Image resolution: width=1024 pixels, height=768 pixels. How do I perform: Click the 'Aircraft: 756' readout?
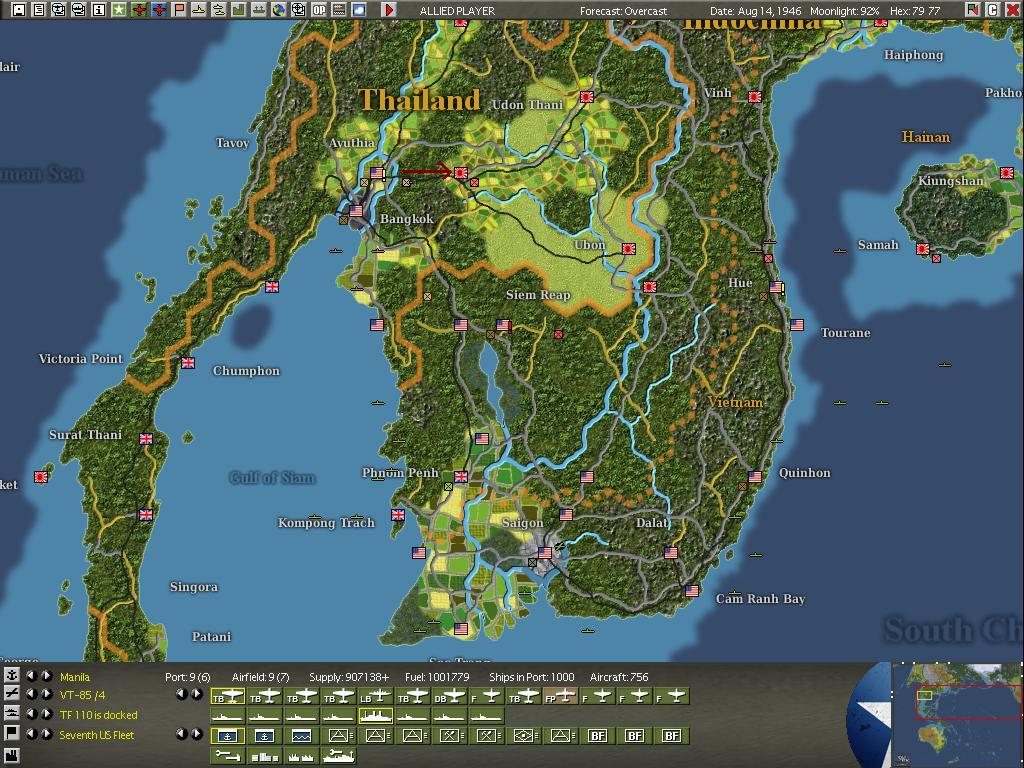619,677
